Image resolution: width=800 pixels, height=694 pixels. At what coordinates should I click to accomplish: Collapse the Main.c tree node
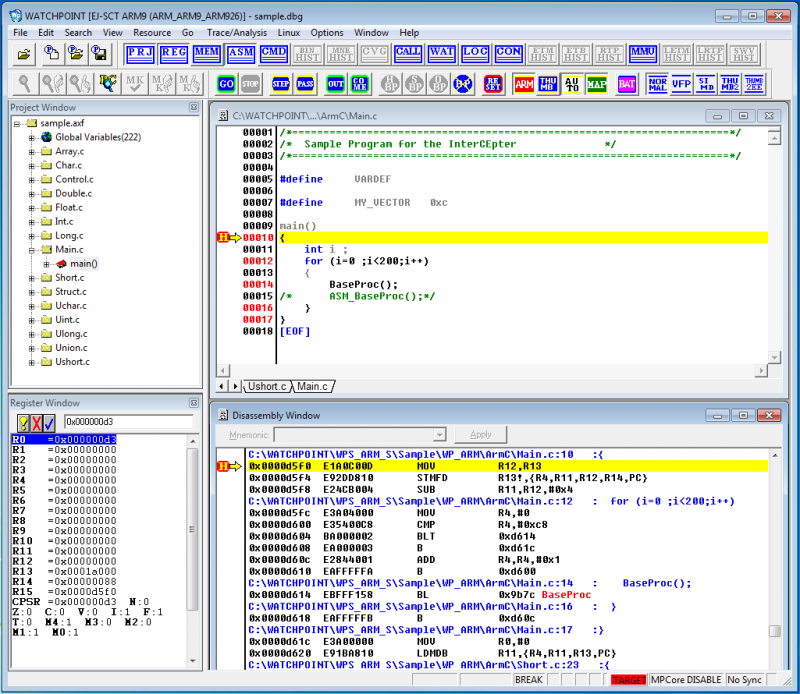click(32, 250)
